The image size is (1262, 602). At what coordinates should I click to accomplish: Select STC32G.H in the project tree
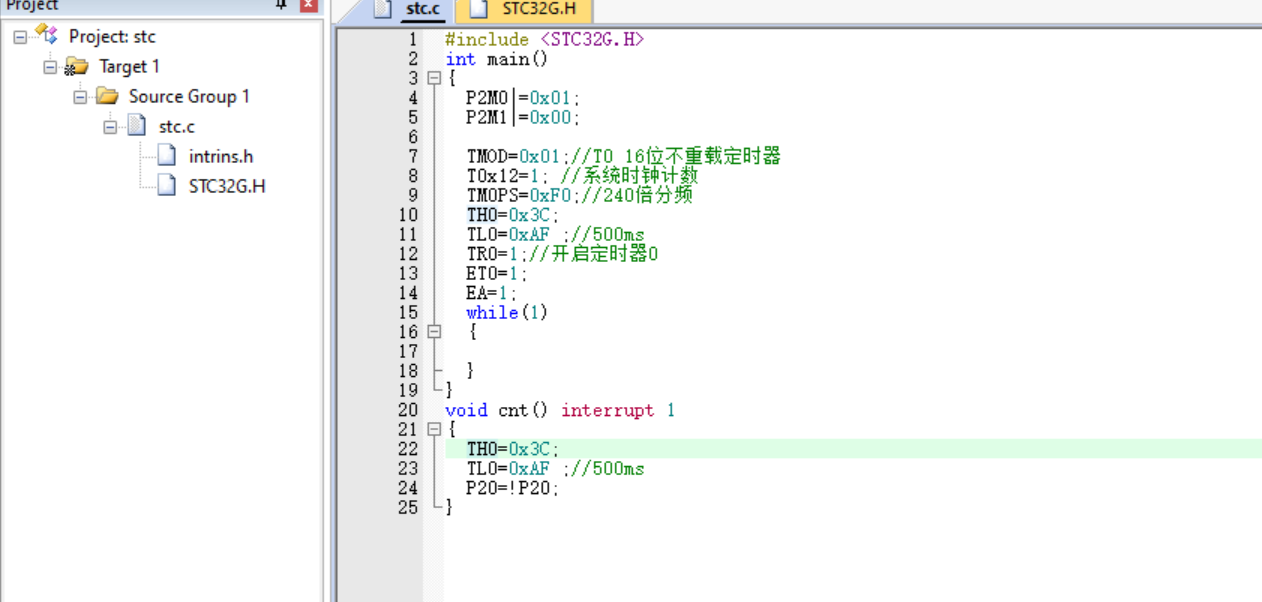(227, 186)
